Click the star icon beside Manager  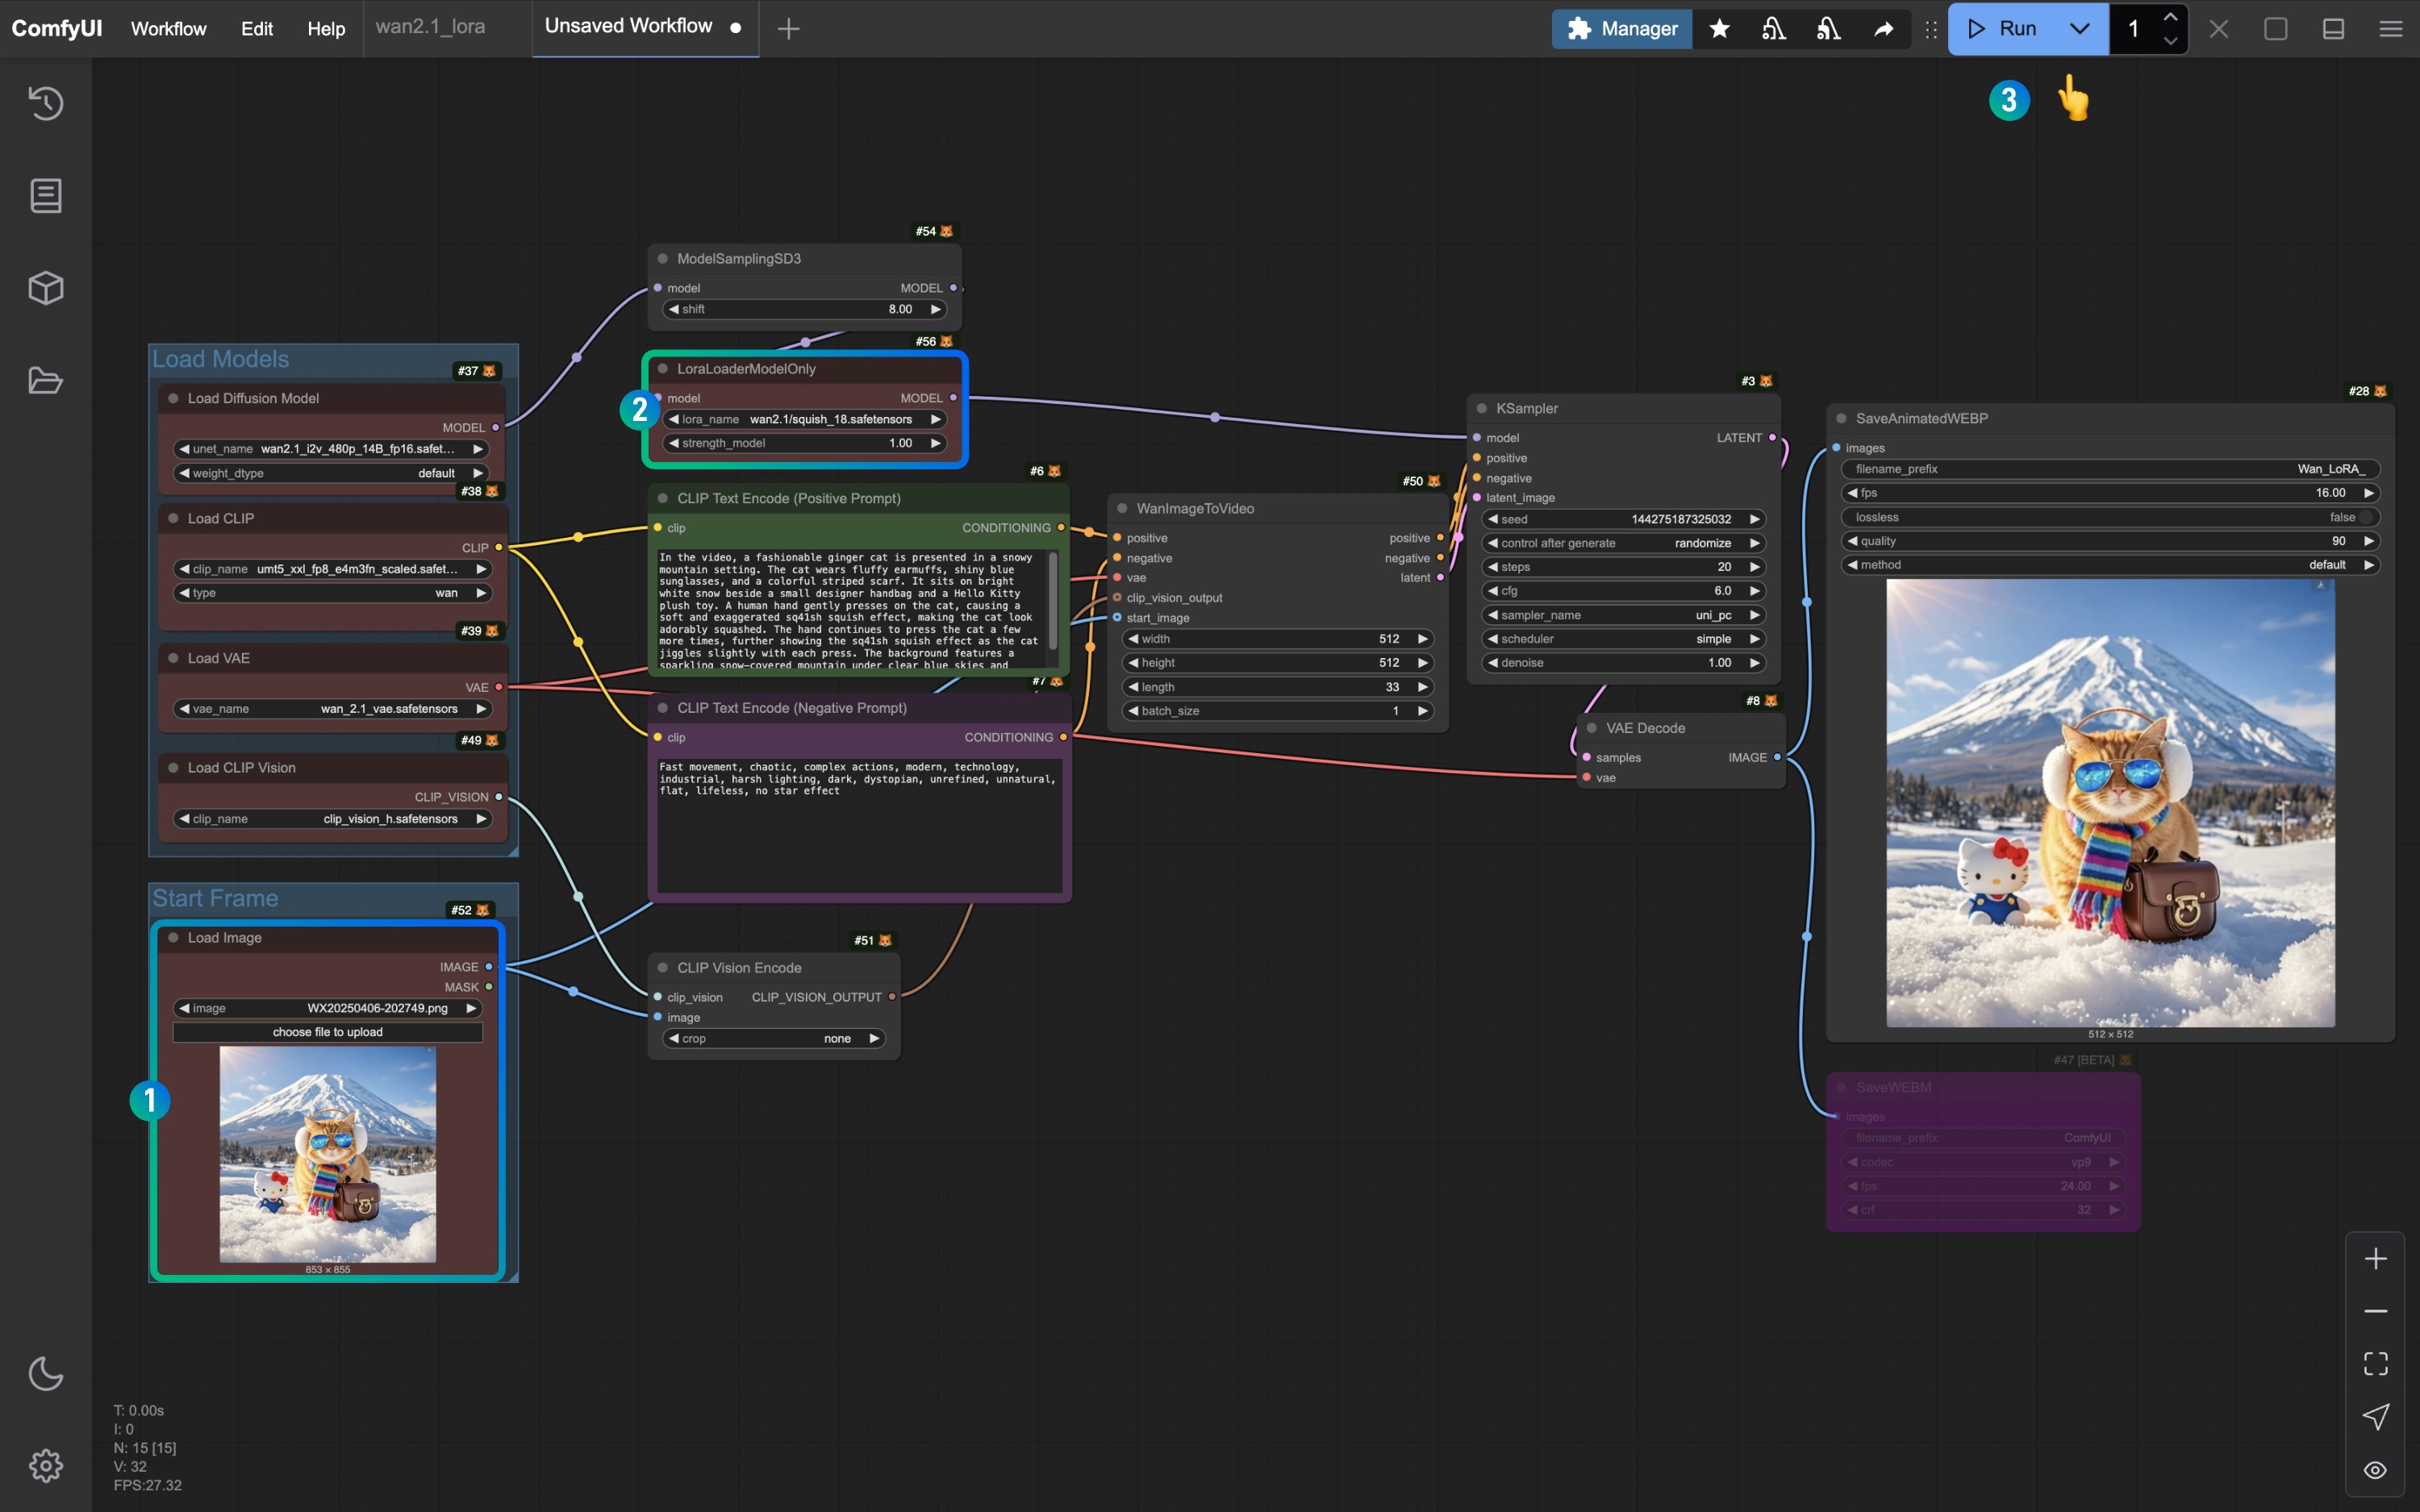1719,29
